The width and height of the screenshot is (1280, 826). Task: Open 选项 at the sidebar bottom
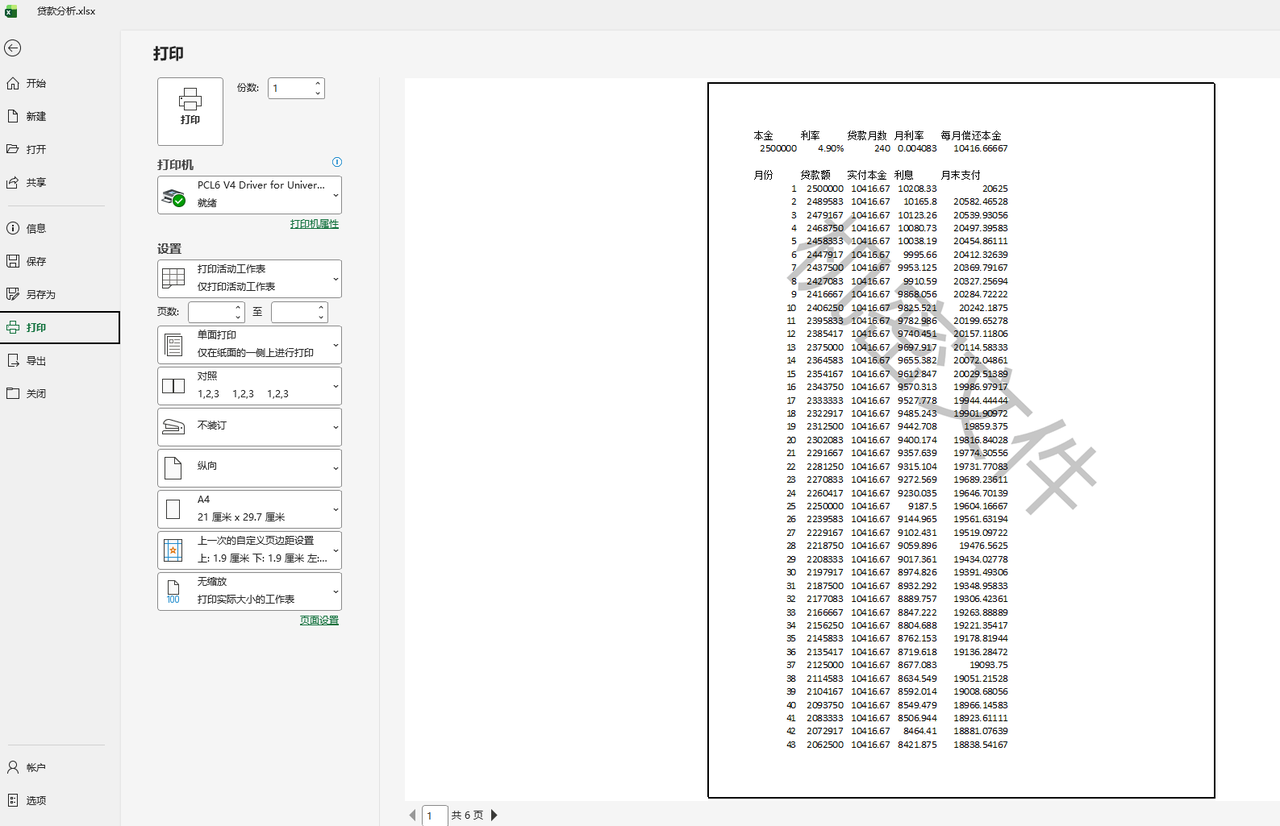pos(36,800)
